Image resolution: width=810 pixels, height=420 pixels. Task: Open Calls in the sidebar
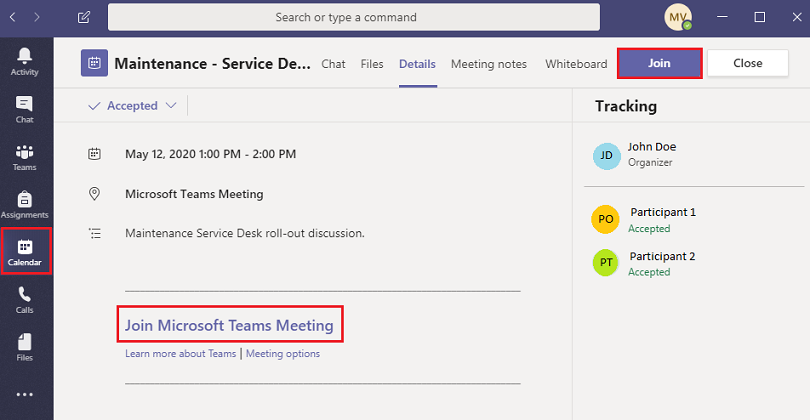(x=25, y=300)
